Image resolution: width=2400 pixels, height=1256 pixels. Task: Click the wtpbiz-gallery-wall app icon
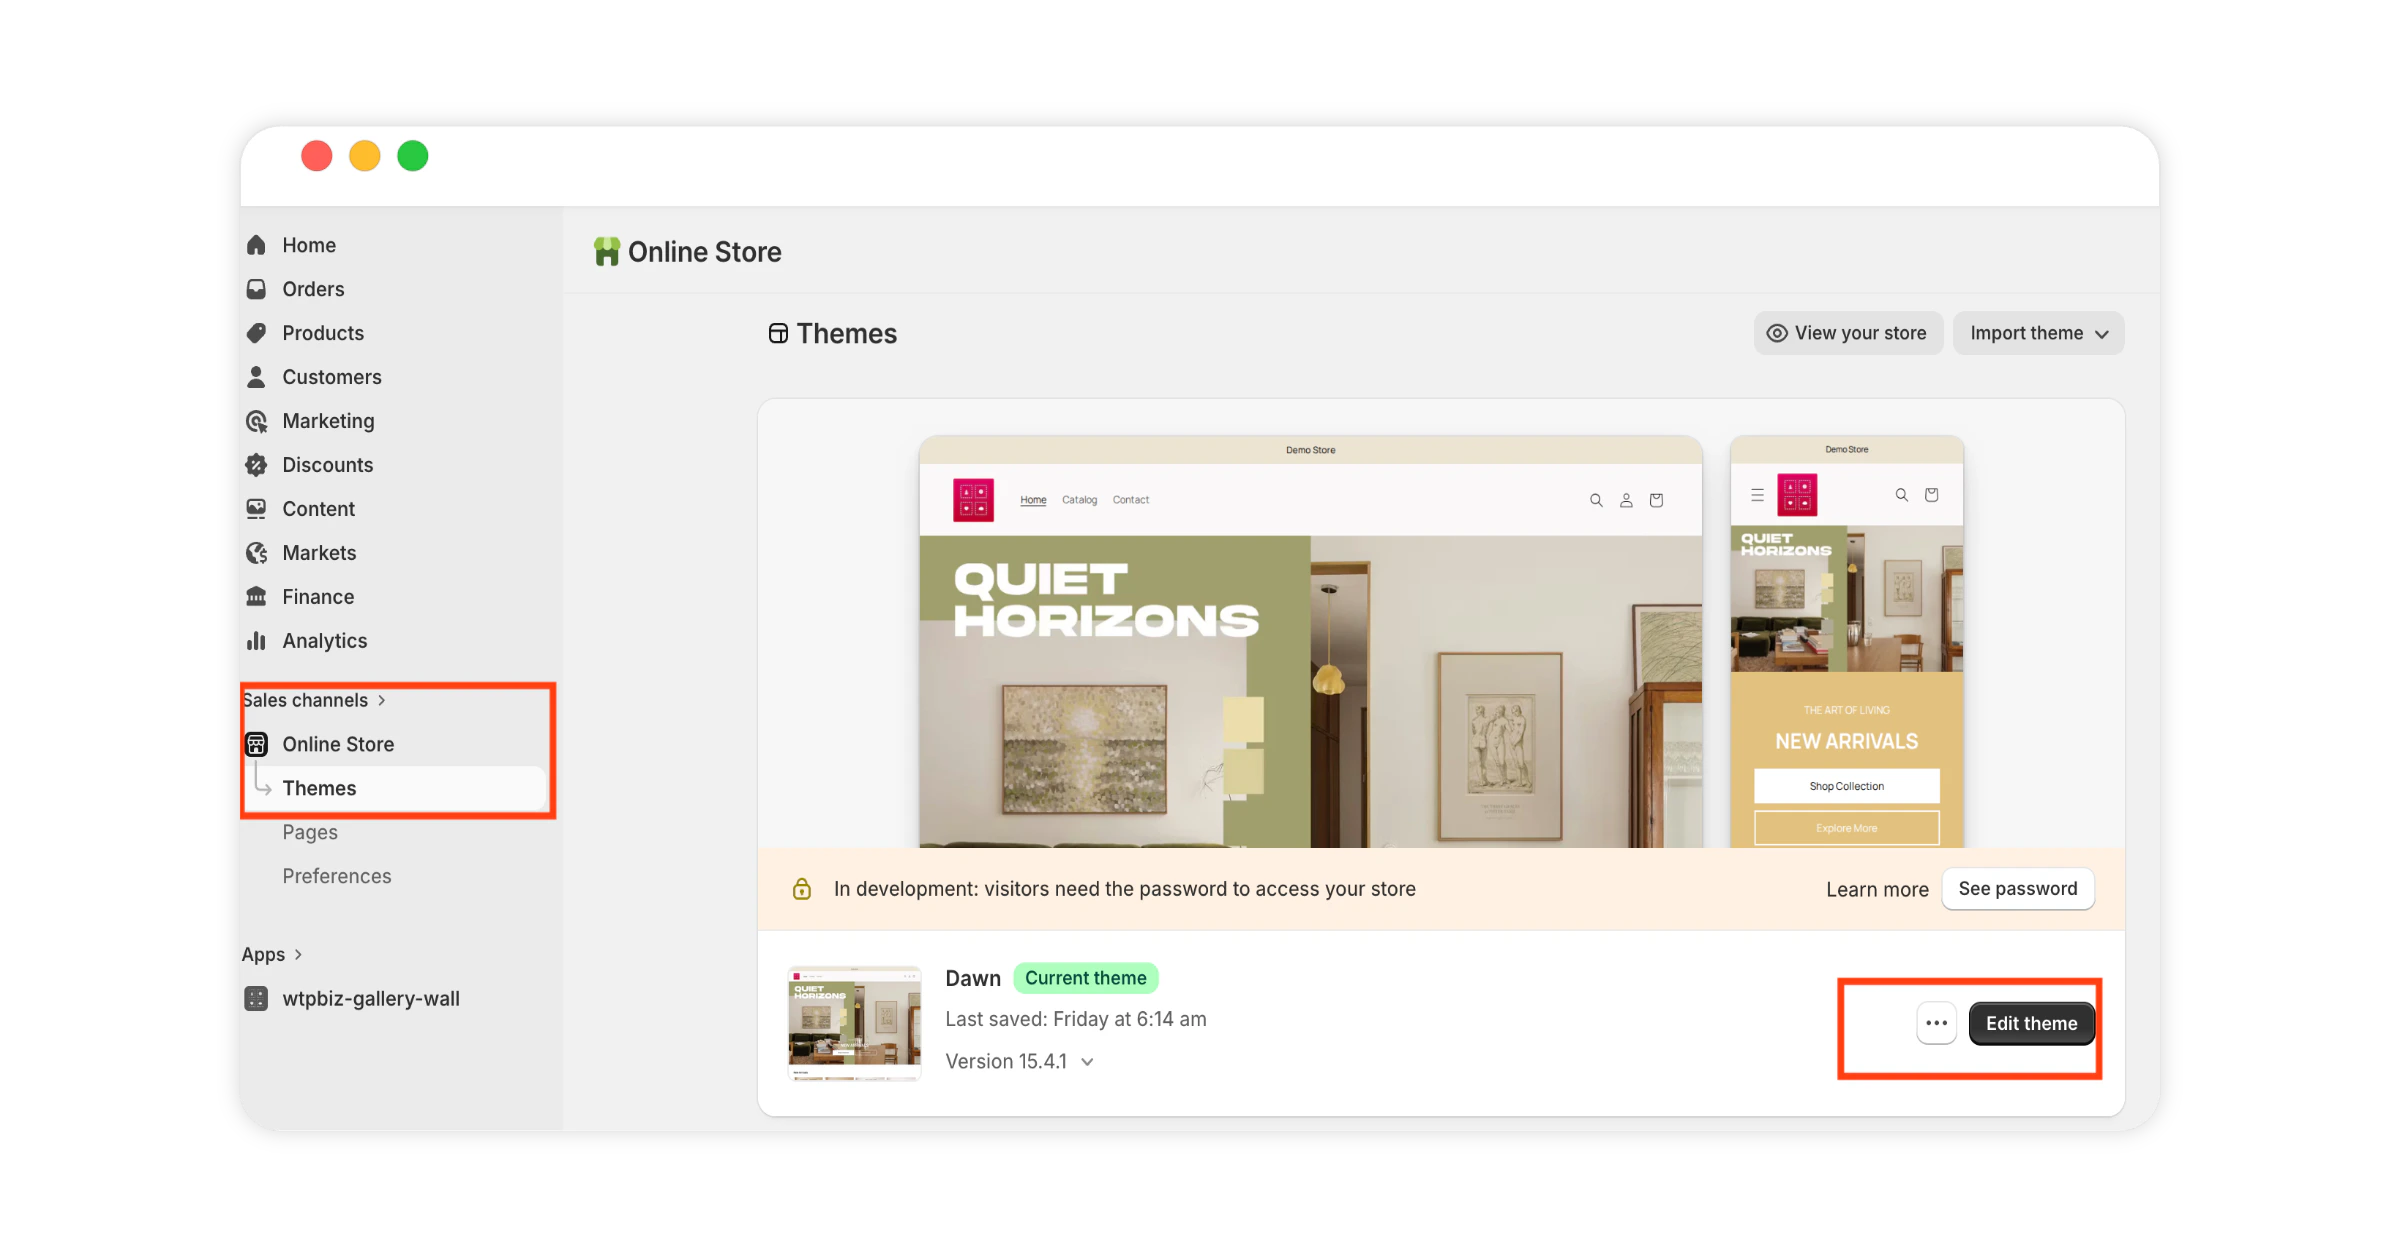257,998
